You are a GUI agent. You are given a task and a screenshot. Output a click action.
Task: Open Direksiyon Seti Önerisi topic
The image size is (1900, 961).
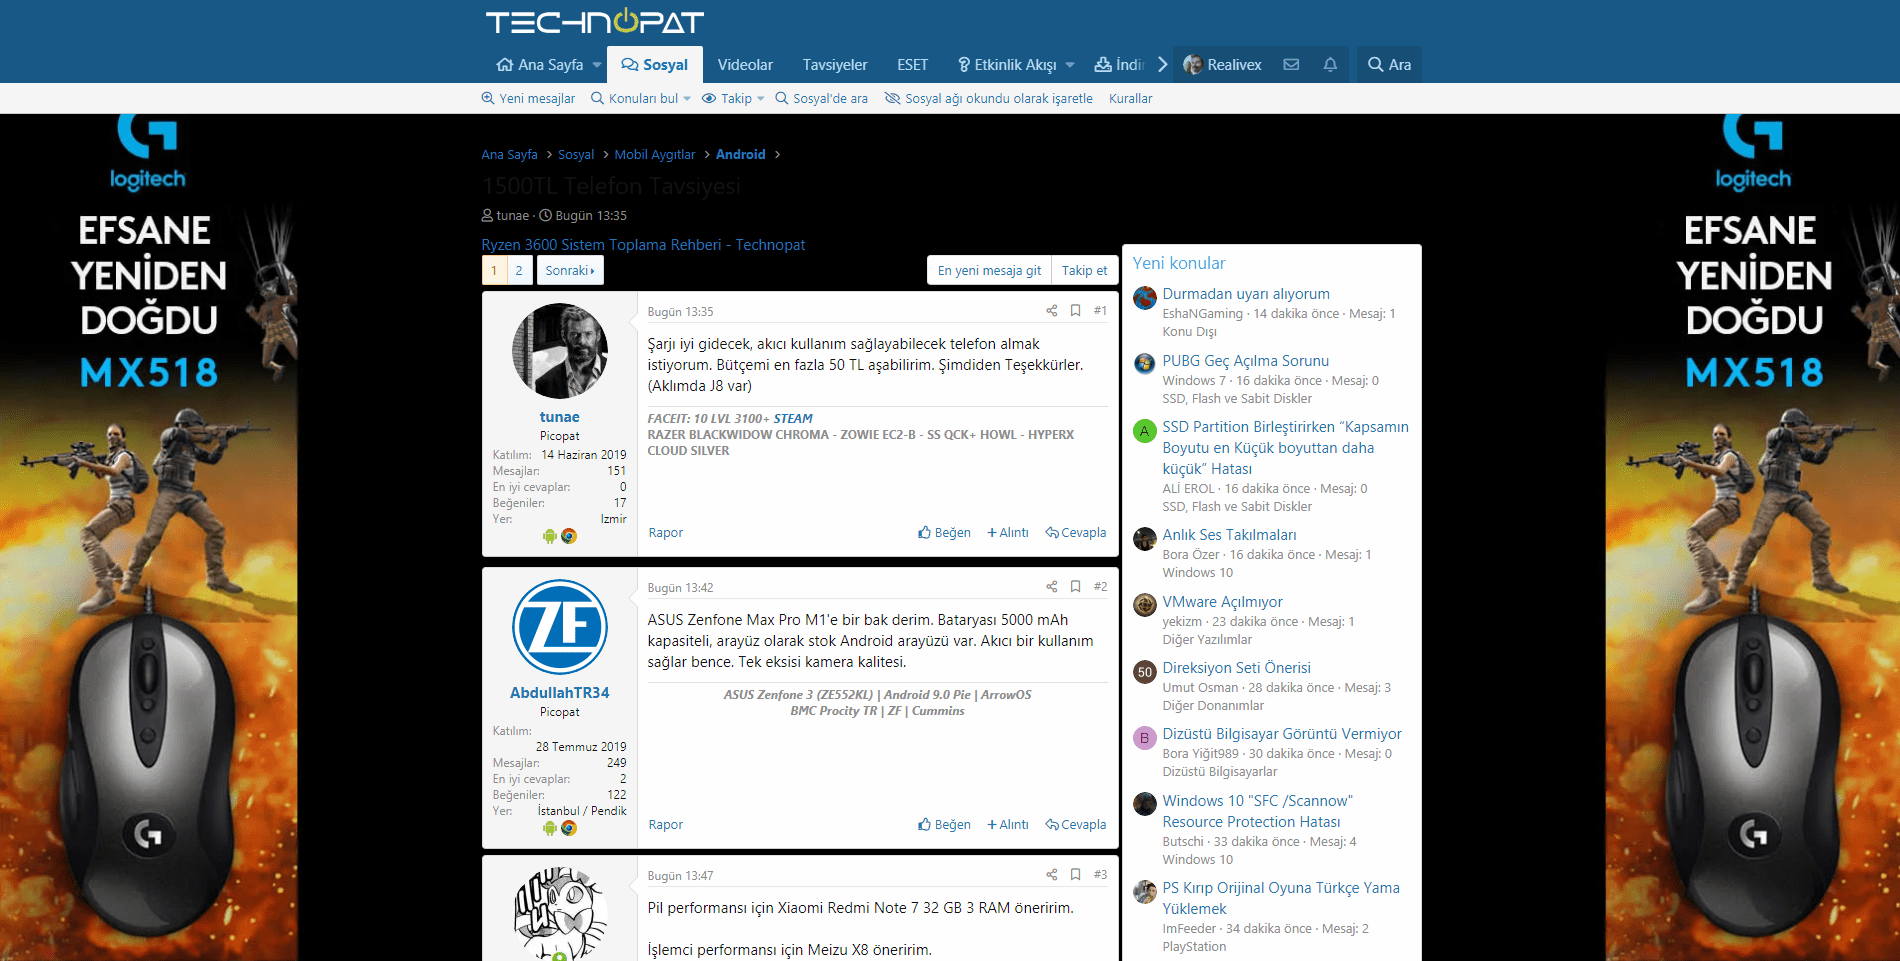click(1236, 668)
